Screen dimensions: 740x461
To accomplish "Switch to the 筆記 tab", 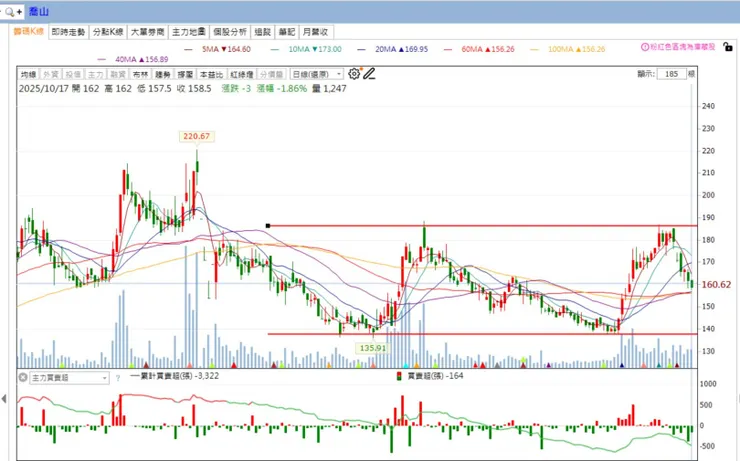I will [x=286, y=32].
